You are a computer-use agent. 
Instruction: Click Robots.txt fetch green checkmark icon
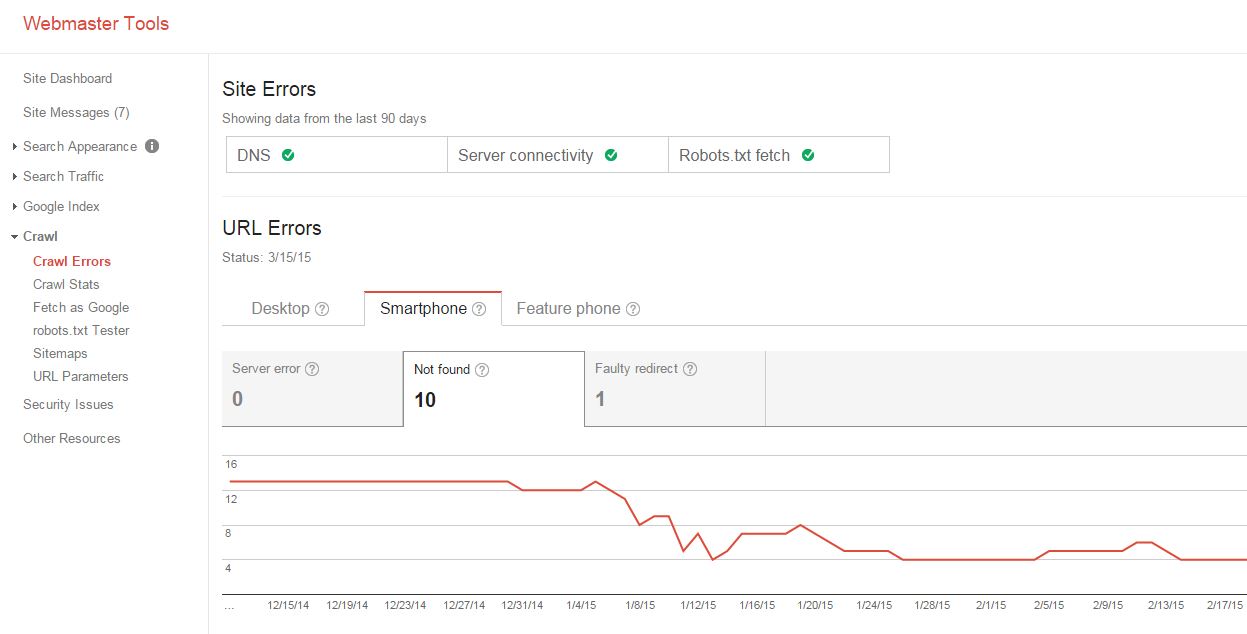(x=808, y=155)
